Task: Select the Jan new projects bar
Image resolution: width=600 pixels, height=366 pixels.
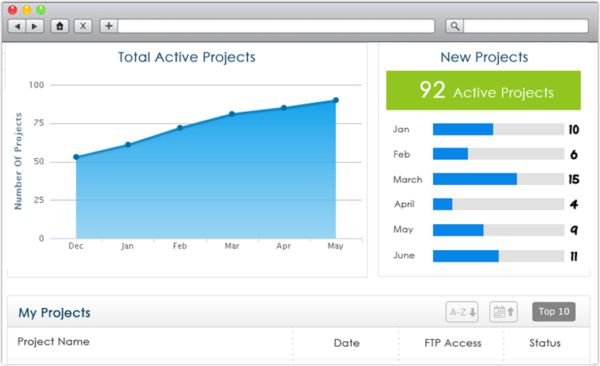Action: (498, 129)
